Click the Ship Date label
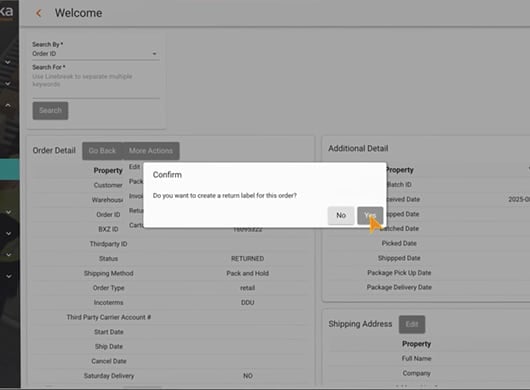530x390 pixels. point(109,347)
